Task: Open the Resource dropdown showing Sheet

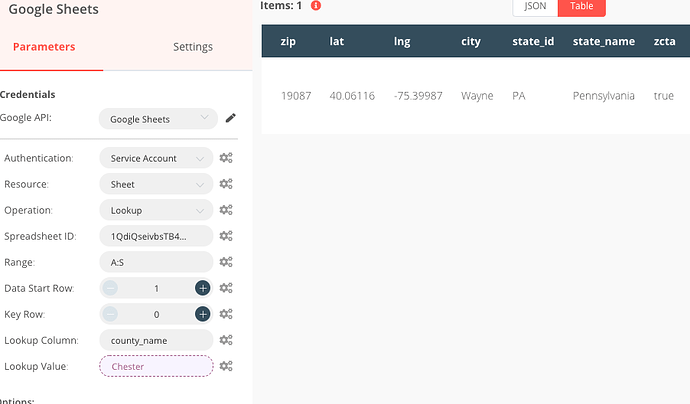Action: pyautogui.click(x=156, y=184)
